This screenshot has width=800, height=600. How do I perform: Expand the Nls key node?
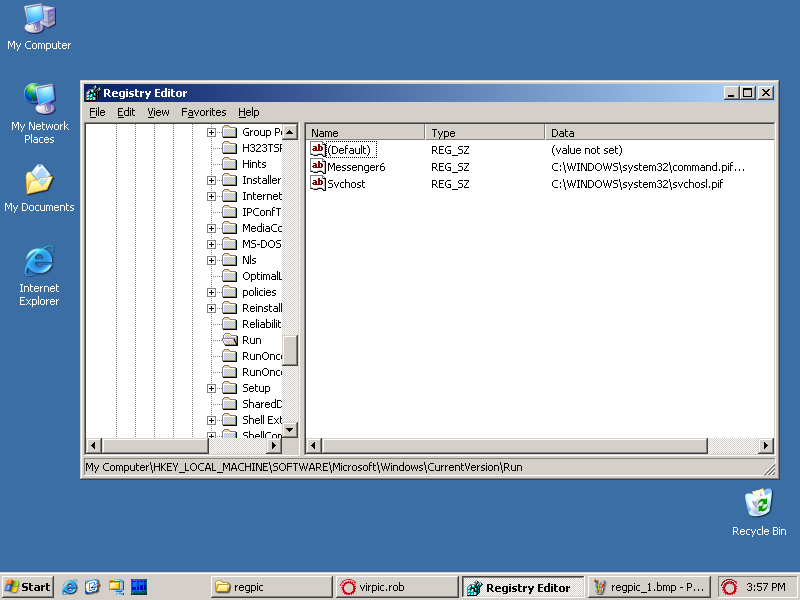(211, 261)
